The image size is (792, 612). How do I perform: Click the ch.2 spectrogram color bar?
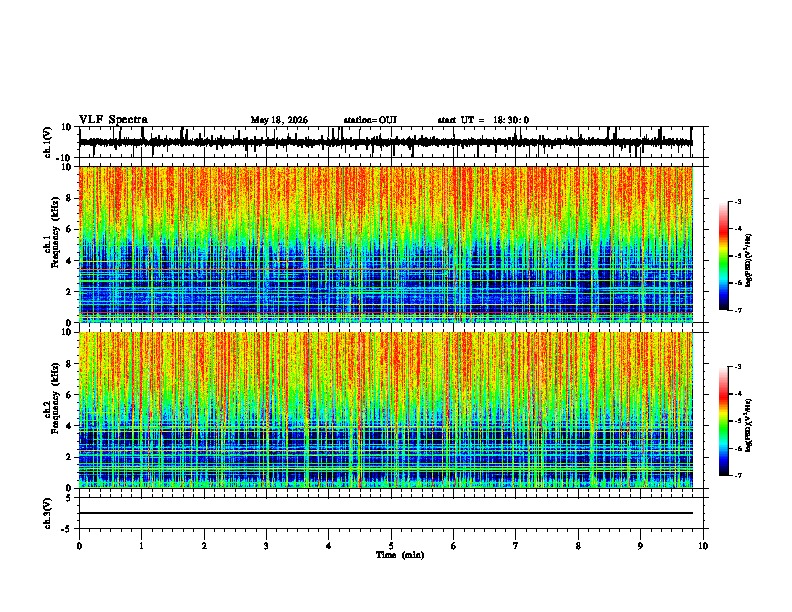pyautogui.click(x=724, y=421)
